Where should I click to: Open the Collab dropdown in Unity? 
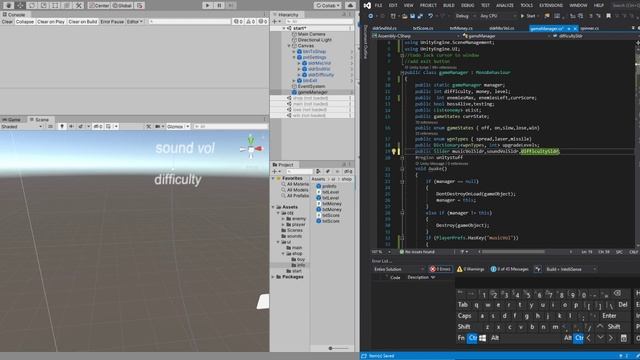point(328,5)
